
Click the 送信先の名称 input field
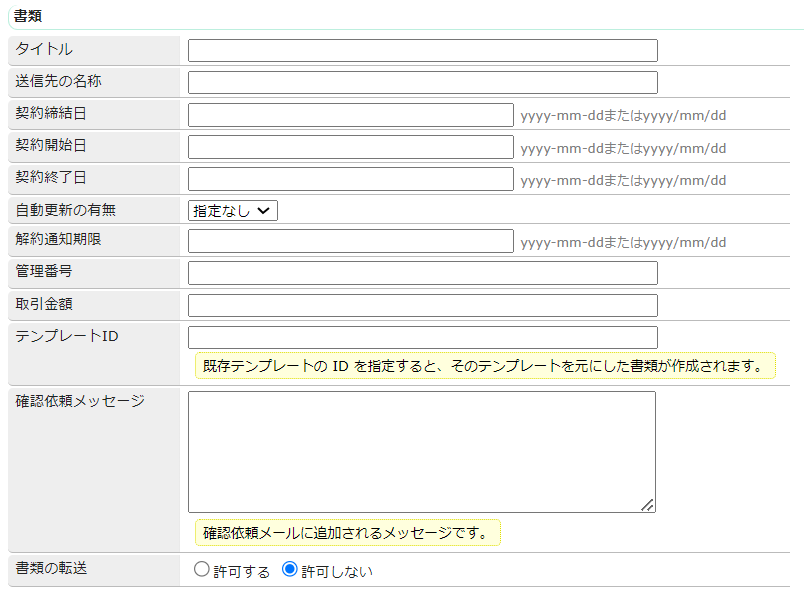420,82
